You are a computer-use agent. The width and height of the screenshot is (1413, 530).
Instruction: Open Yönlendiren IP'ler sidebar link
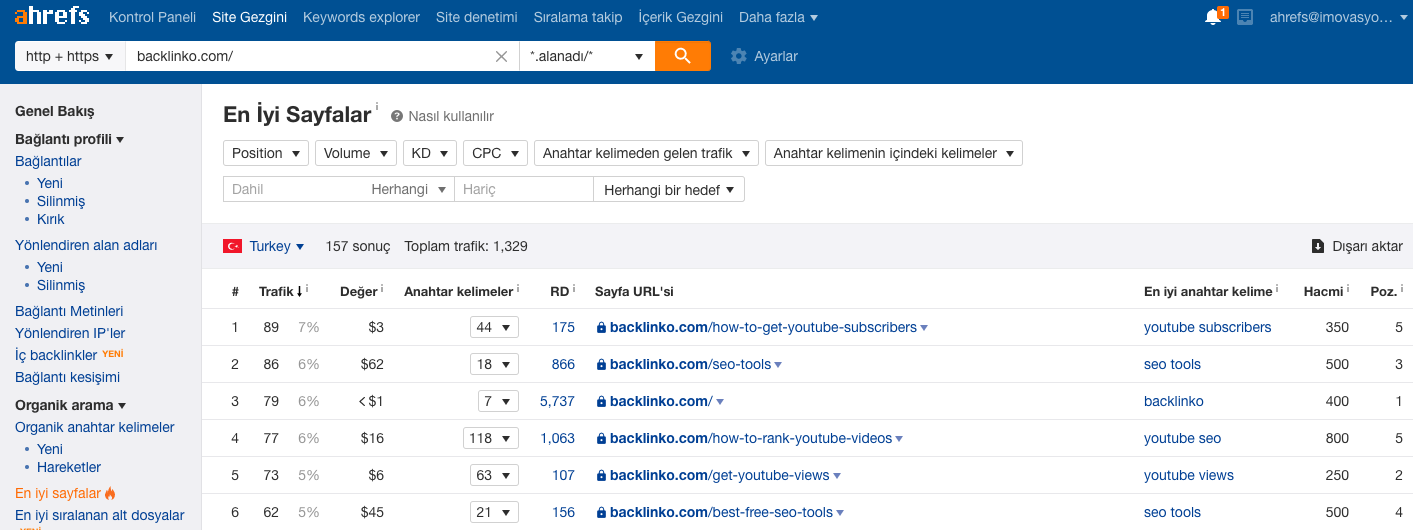[x=70, y=333]
